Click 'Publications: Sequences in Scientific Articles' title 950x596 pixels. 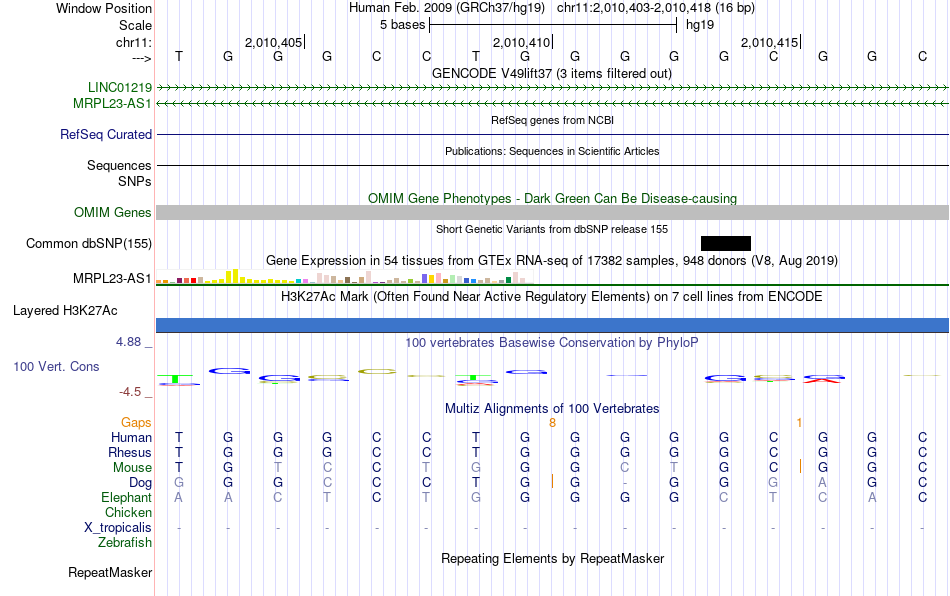[x=552, y=151]
